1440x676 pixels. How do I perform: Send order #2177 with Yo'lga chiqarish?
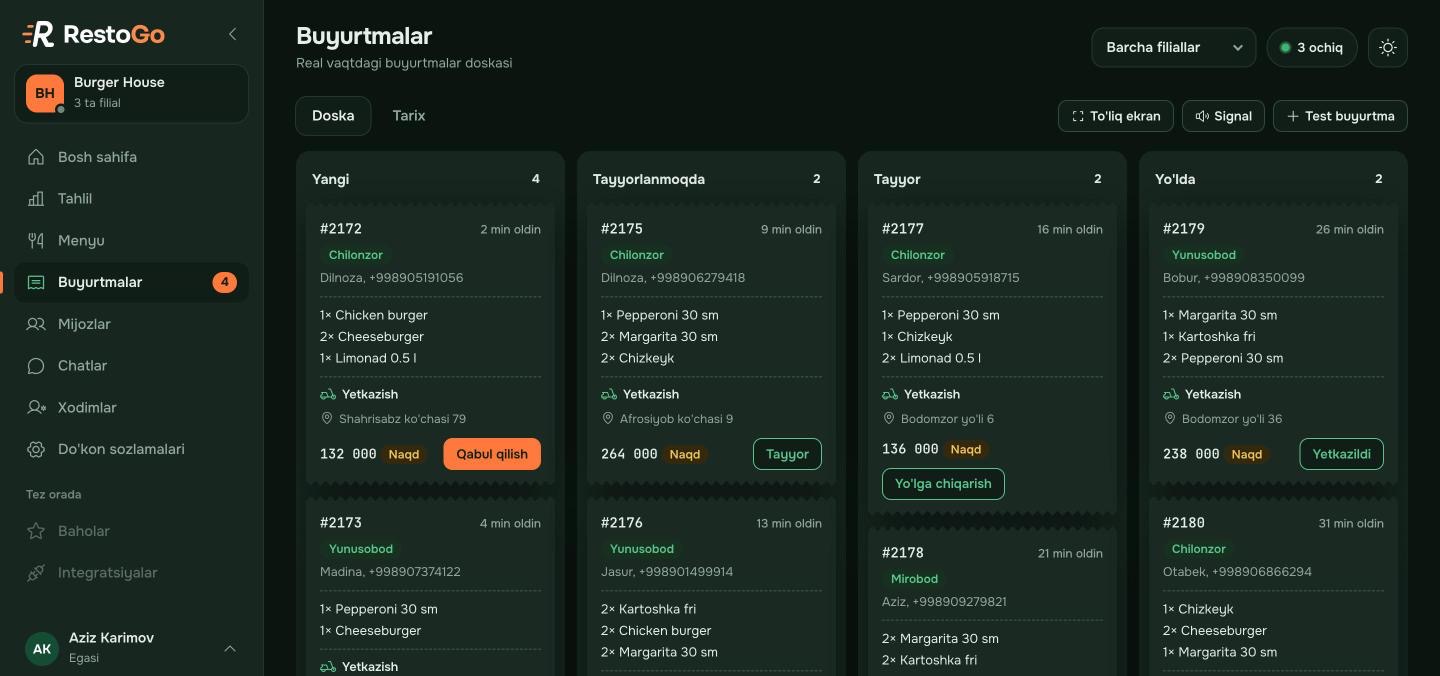943,484
